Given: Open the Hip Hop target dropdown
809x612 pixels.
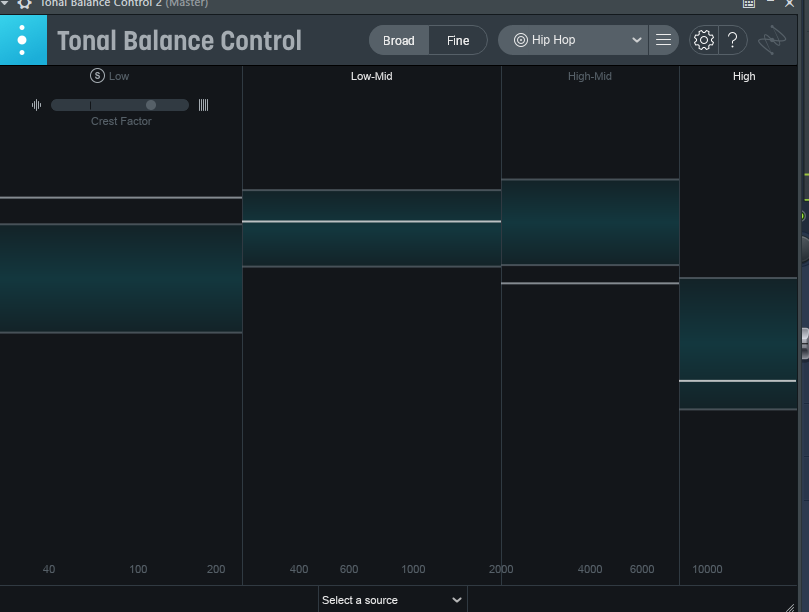Looking at the screenshot, I should coord(574,40).
